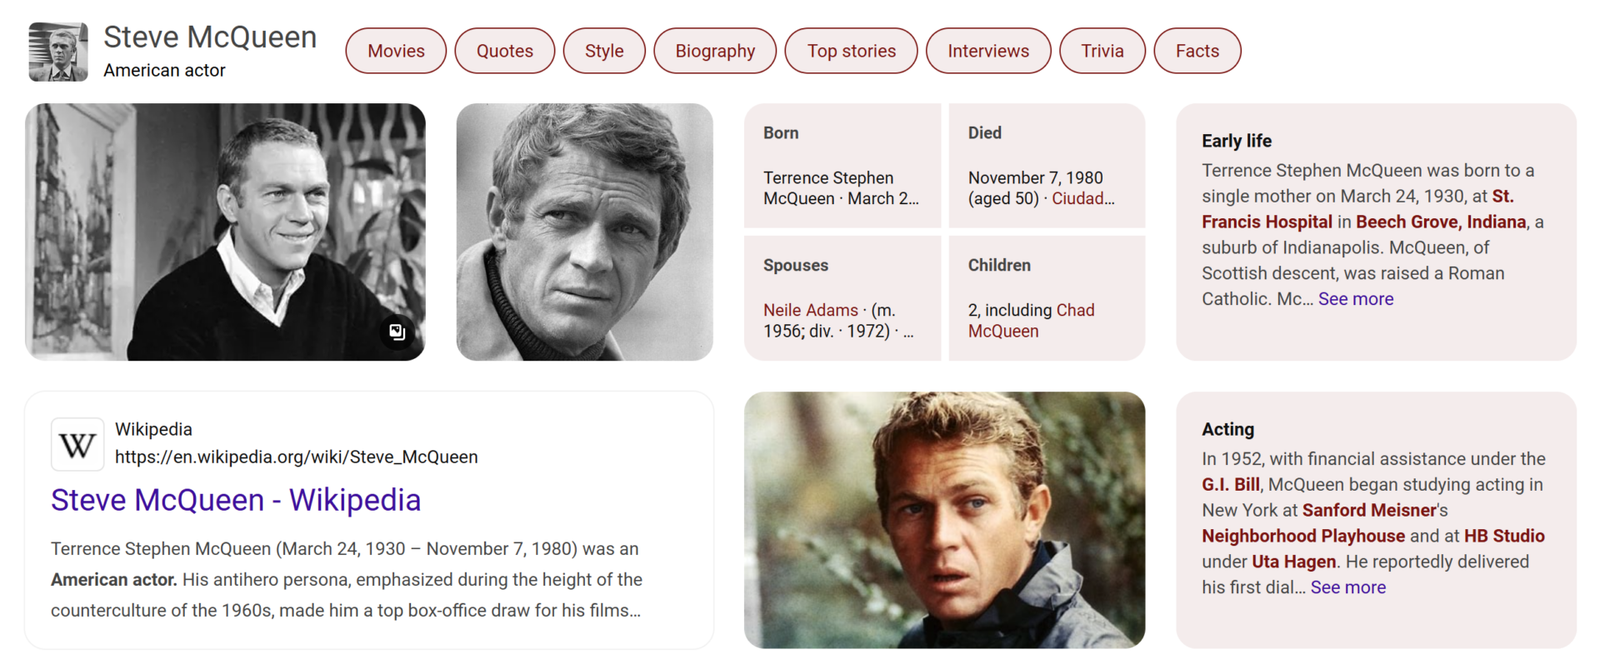The height and width of the screenshot is (664, 1600).
Task: Expand Acting section with See more
Action: coord(1347,587)
